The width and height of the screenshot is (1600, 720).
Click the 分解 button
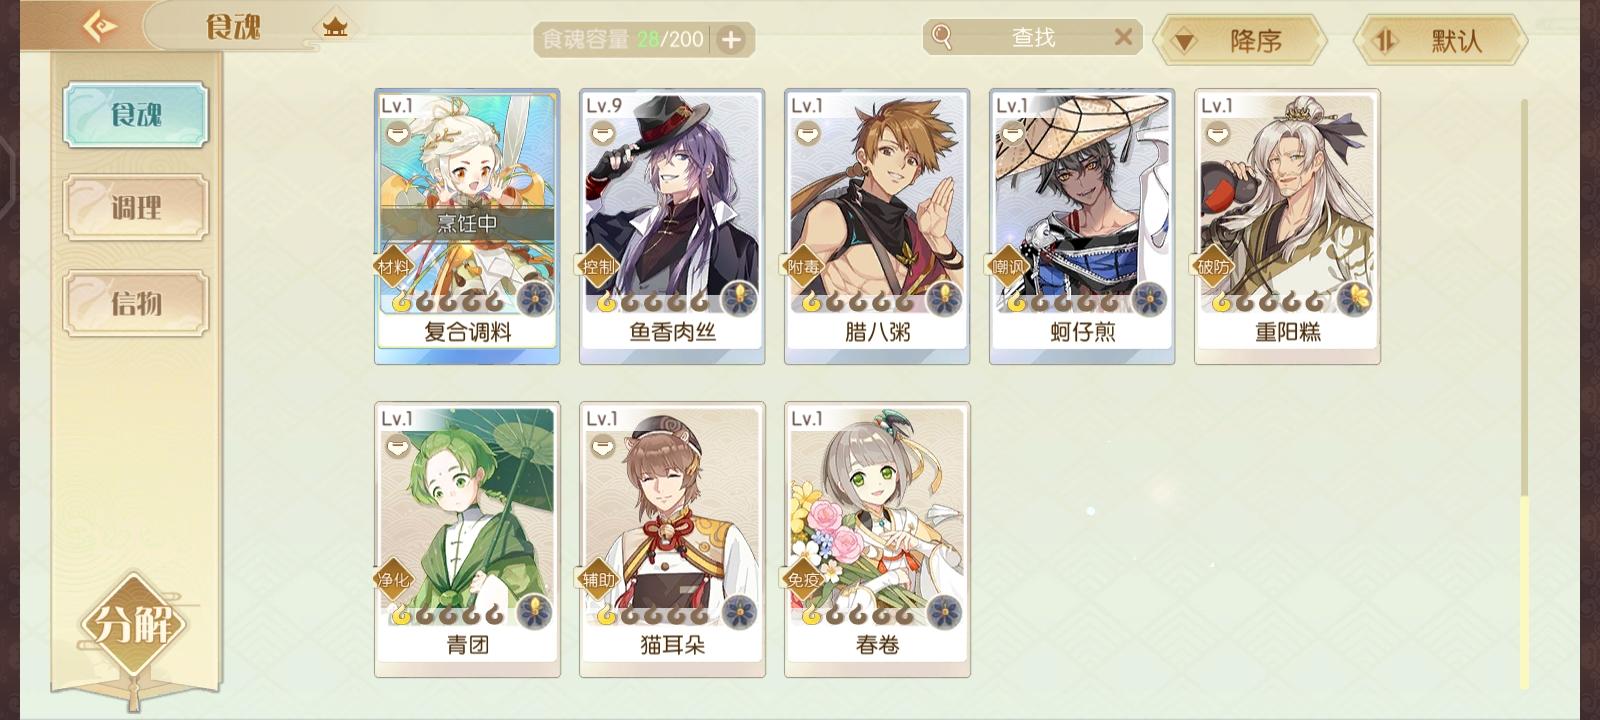coord(134,626)
